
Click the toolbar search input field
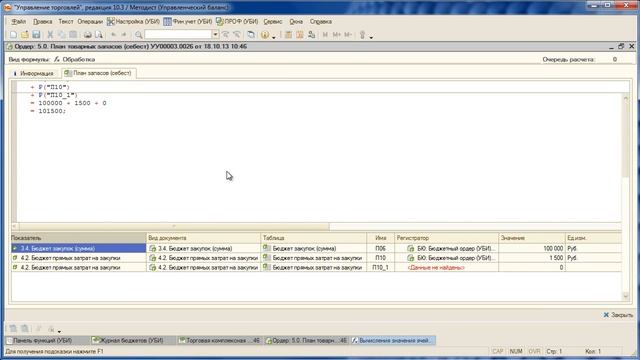point(178,35)
